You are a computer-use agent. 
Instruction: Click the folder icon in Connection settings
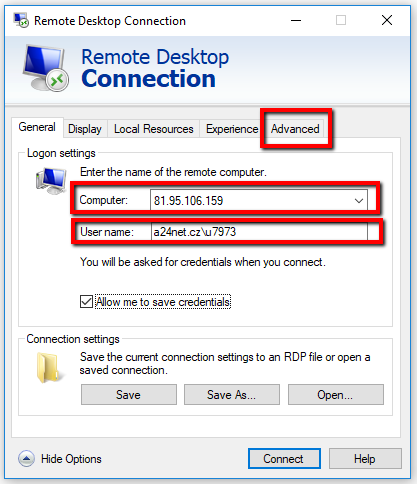(x=49, y=367)
